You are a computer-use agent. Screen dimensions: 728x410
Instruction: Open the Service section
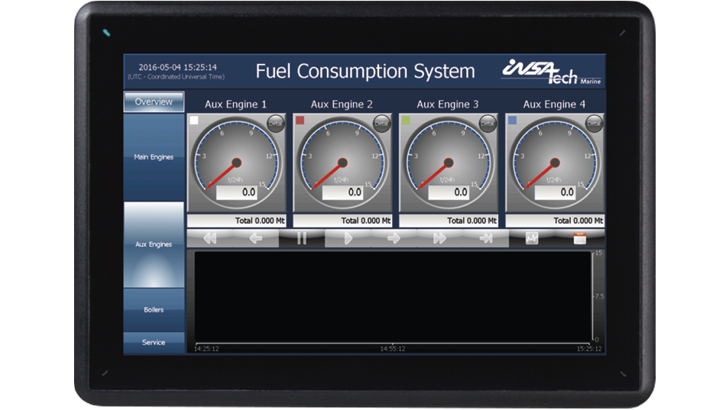(154, 343)
